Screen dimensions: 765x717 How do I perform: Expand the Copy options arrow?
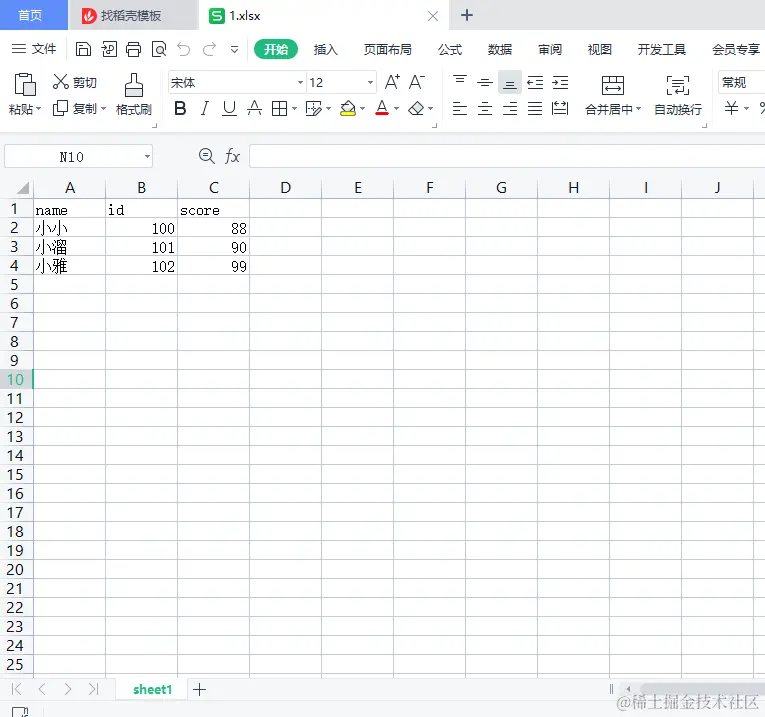click(103, 109)
